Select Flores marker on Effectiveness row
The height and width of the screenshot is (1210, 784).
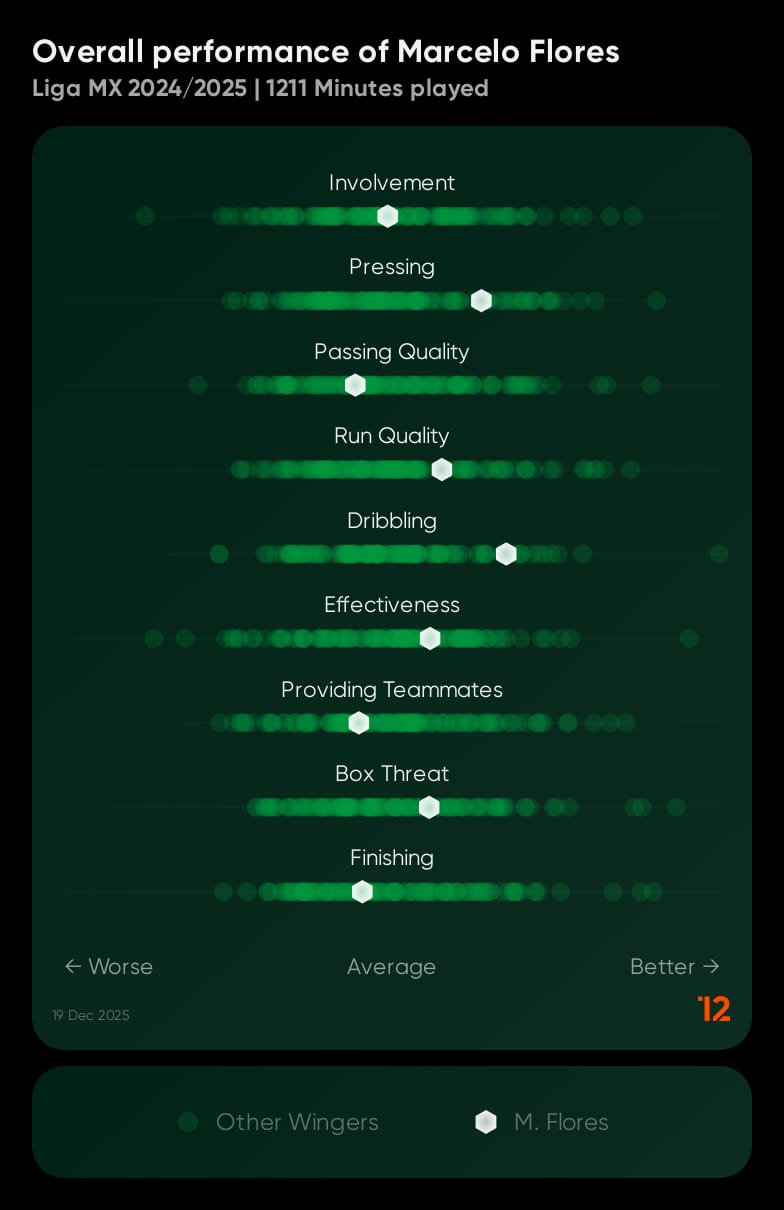(430, 638)
